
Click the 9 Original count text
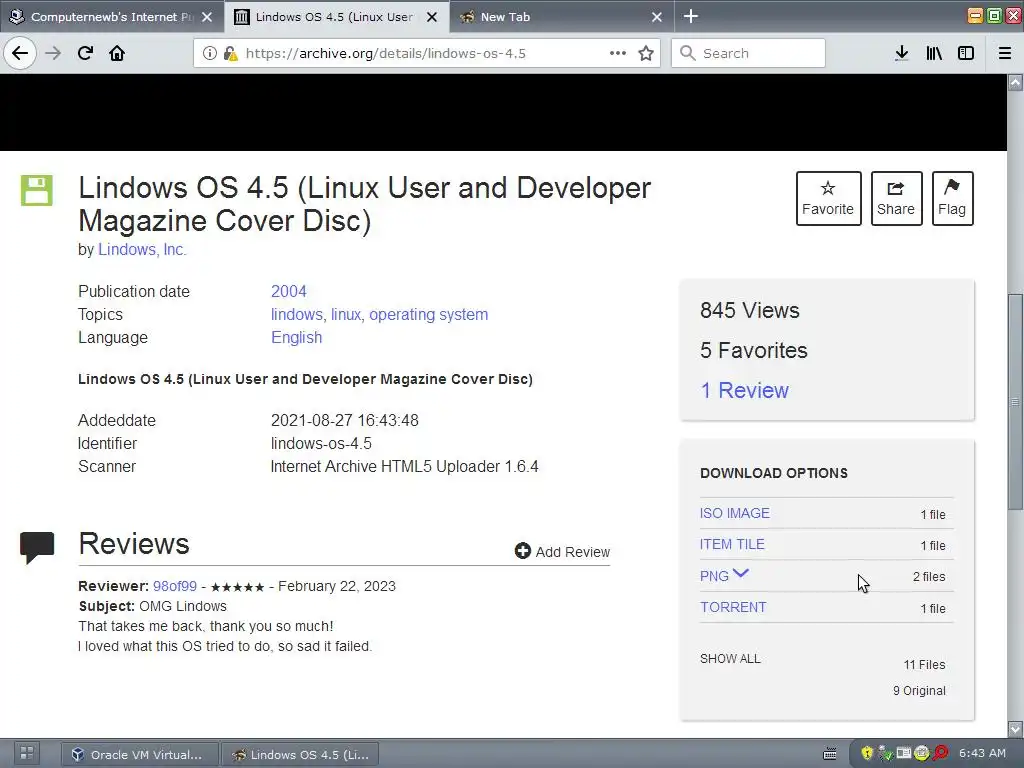point(919,690)
